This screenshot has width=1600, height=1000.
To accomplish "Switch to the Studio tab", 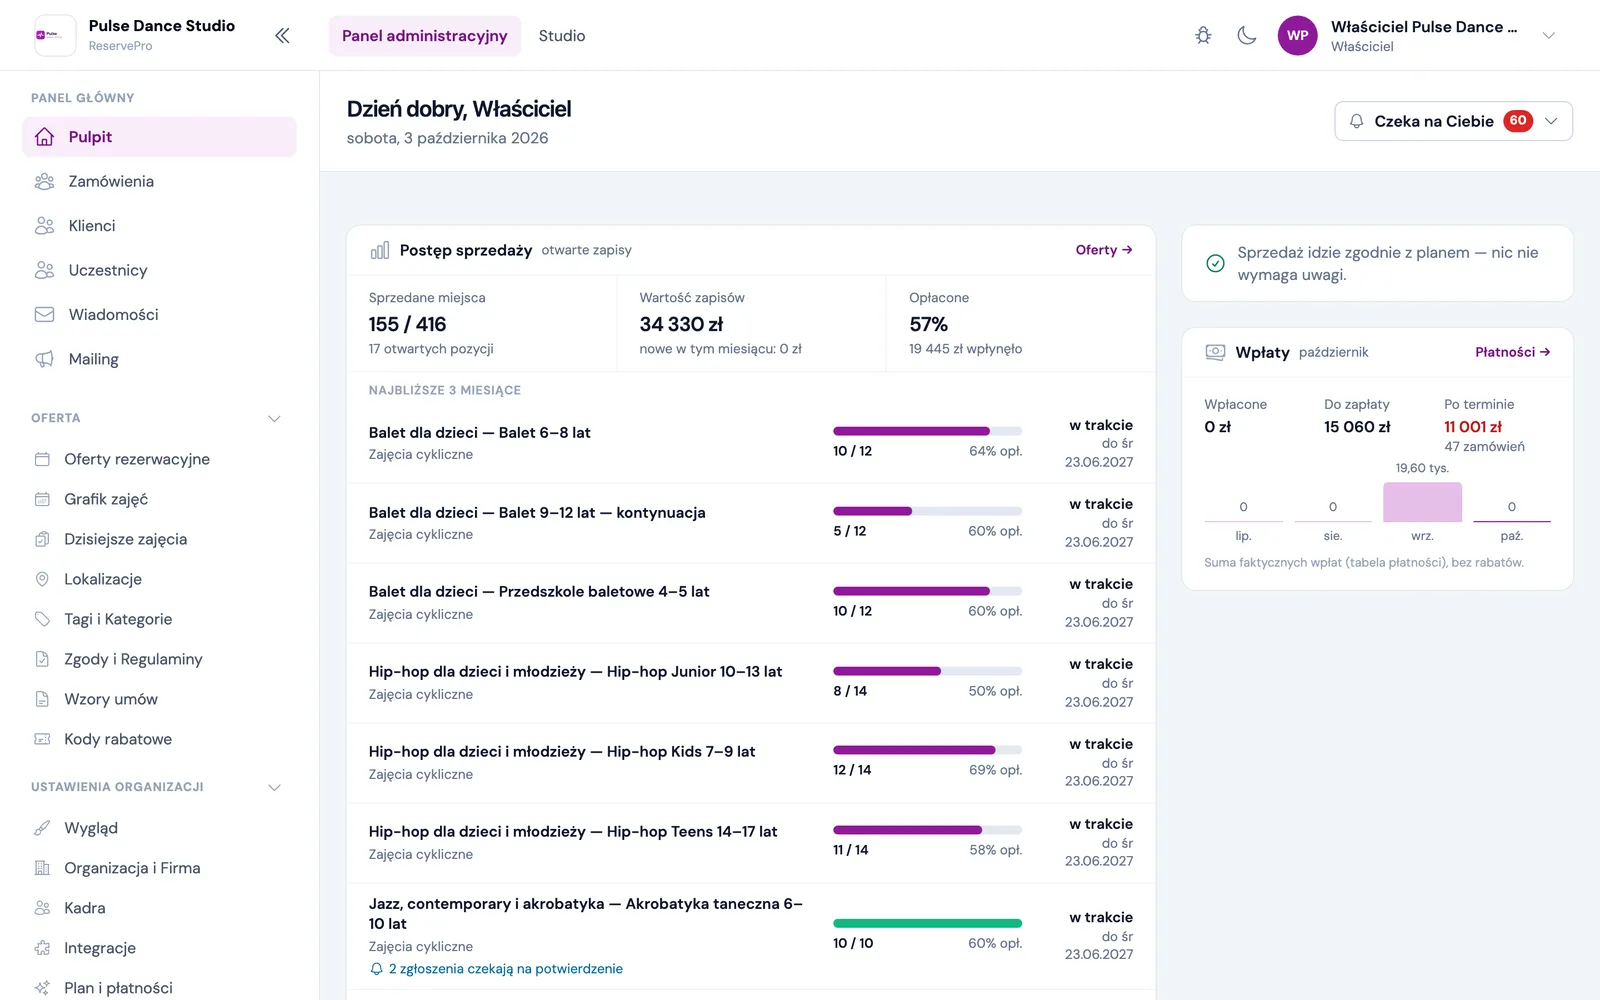I will pyautogui.click(x=562, y=36).
